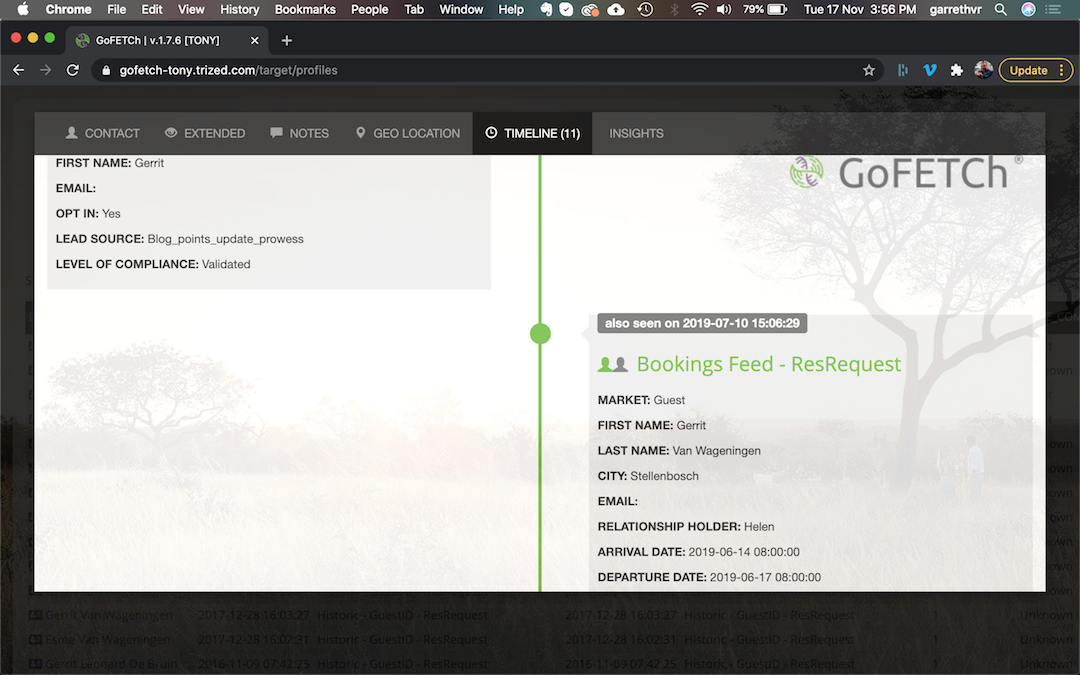Bookmark this page with star icon

coord(869,70)
